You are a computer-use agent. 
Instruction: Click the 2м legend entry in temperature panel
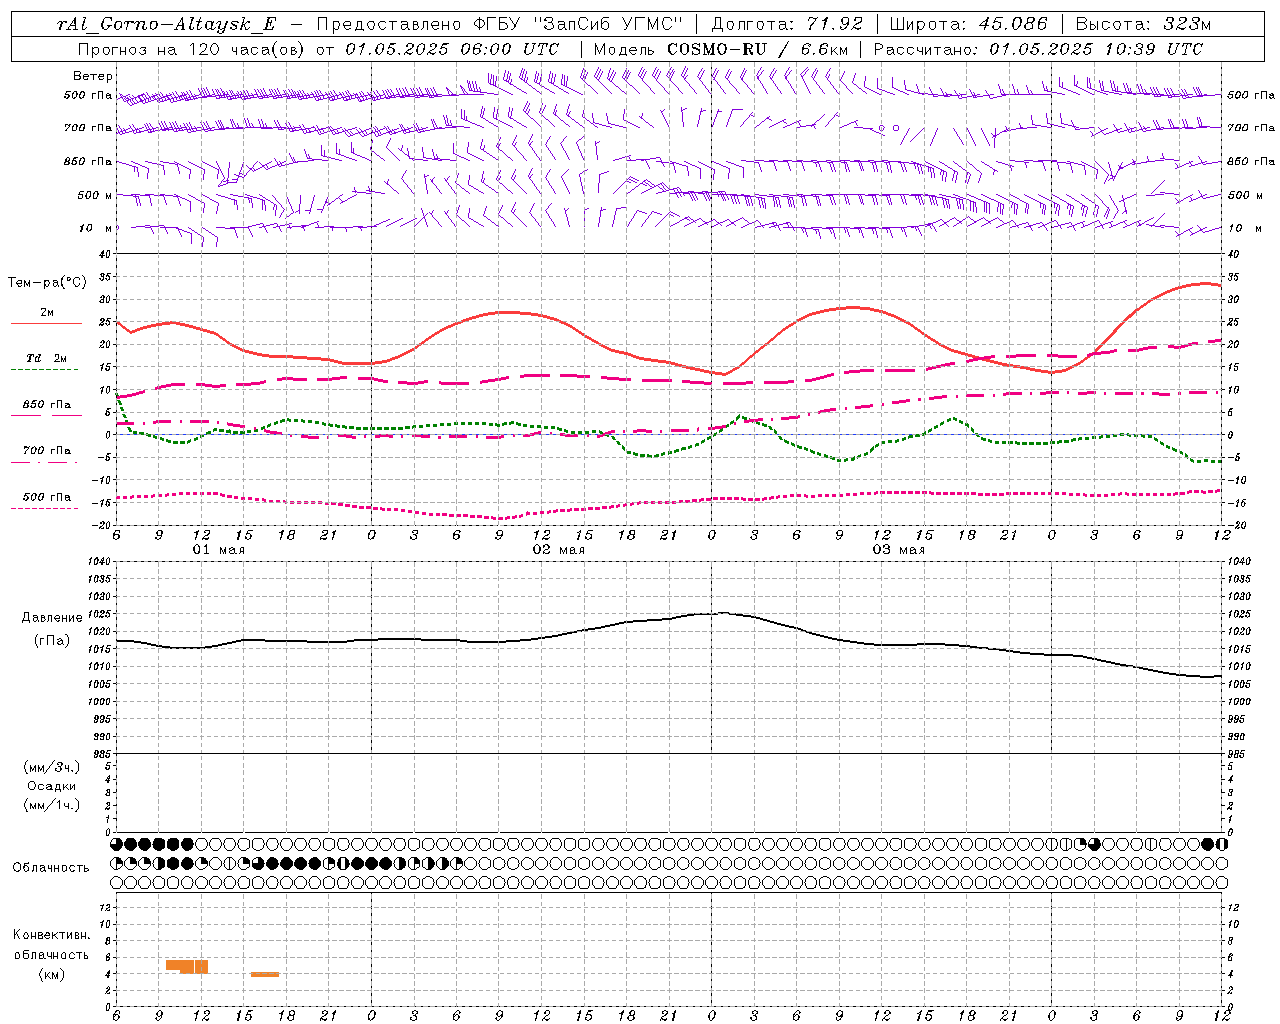tap(46, 312)
